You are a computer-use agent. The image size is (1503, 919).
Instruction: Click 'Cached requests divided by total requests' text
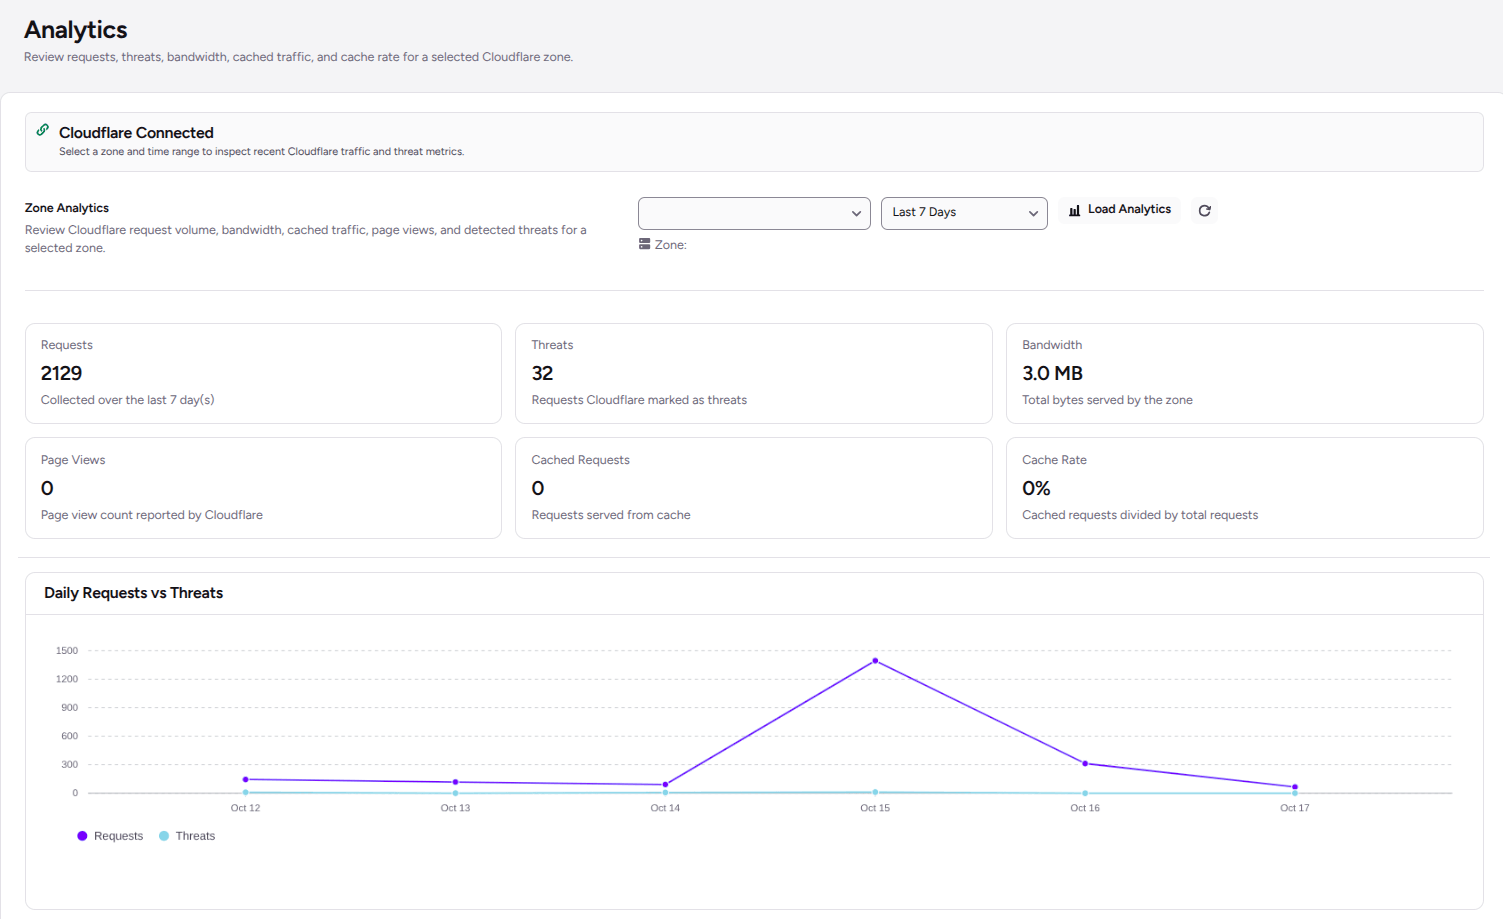[x=1140, y=515]
